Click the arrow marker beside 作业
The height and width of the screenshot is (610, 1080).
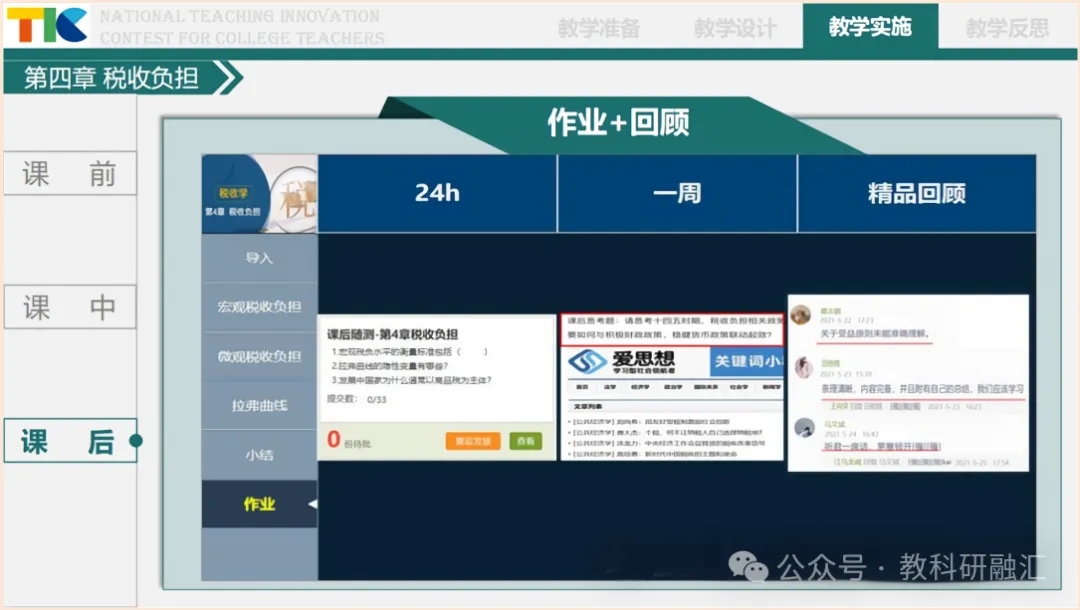(x=313, y=504)
